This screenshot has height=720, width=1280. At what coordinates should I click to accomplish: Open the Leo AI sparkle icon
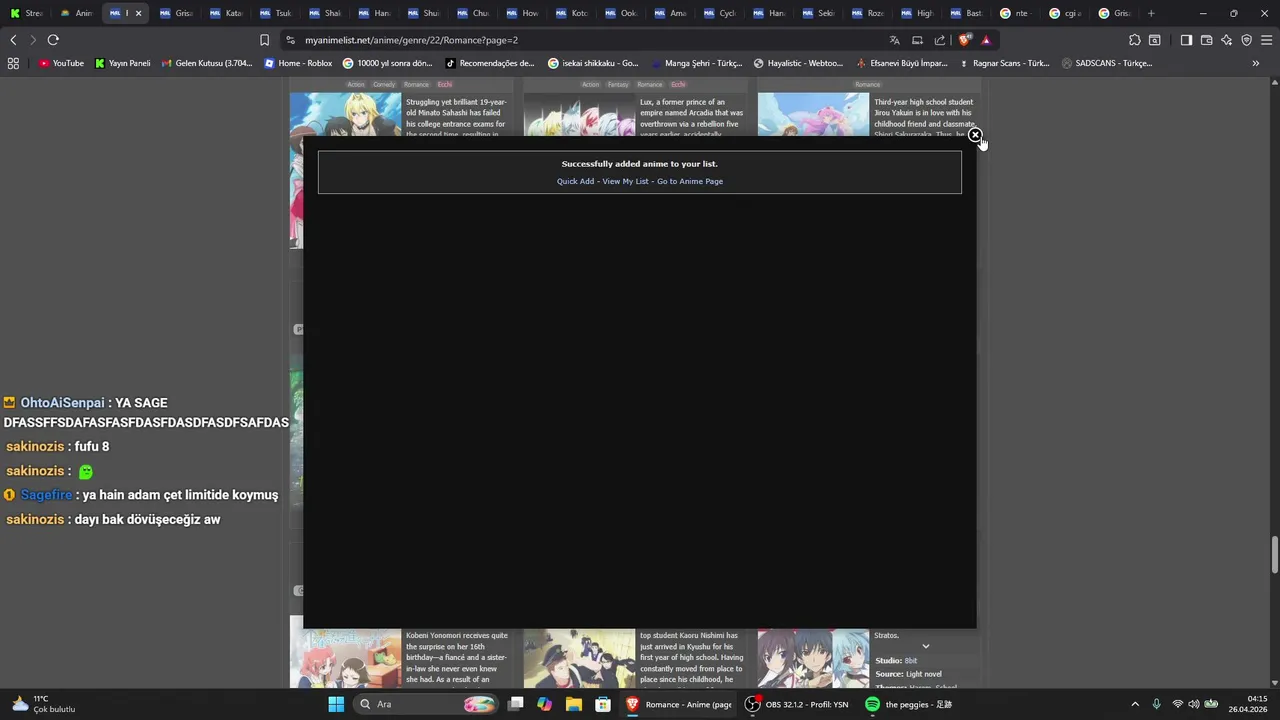coord(1226,40)
